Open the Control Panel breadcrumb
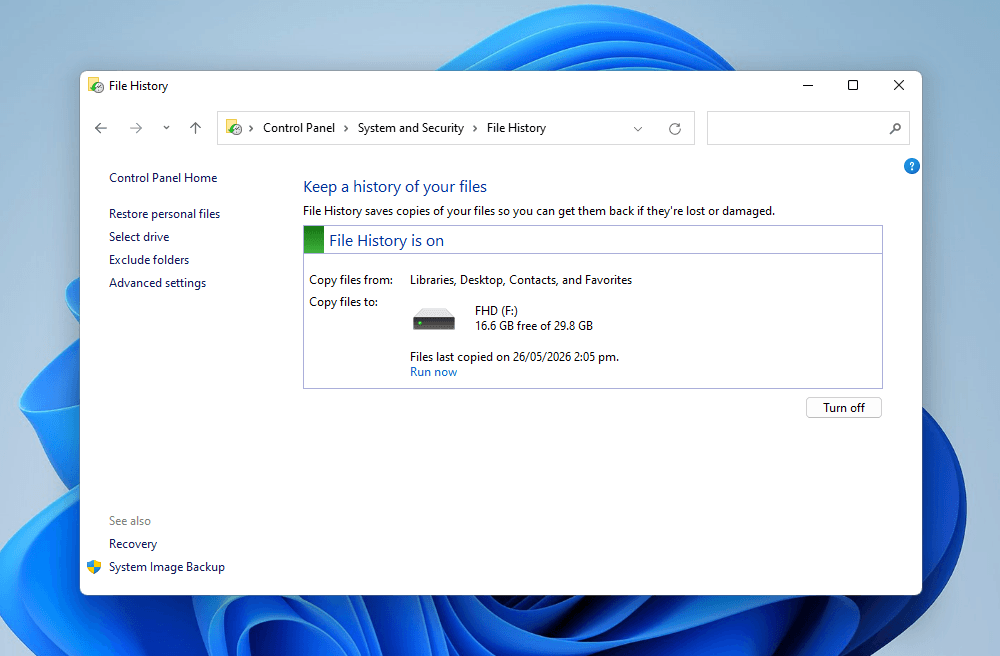 click(298, 128)
